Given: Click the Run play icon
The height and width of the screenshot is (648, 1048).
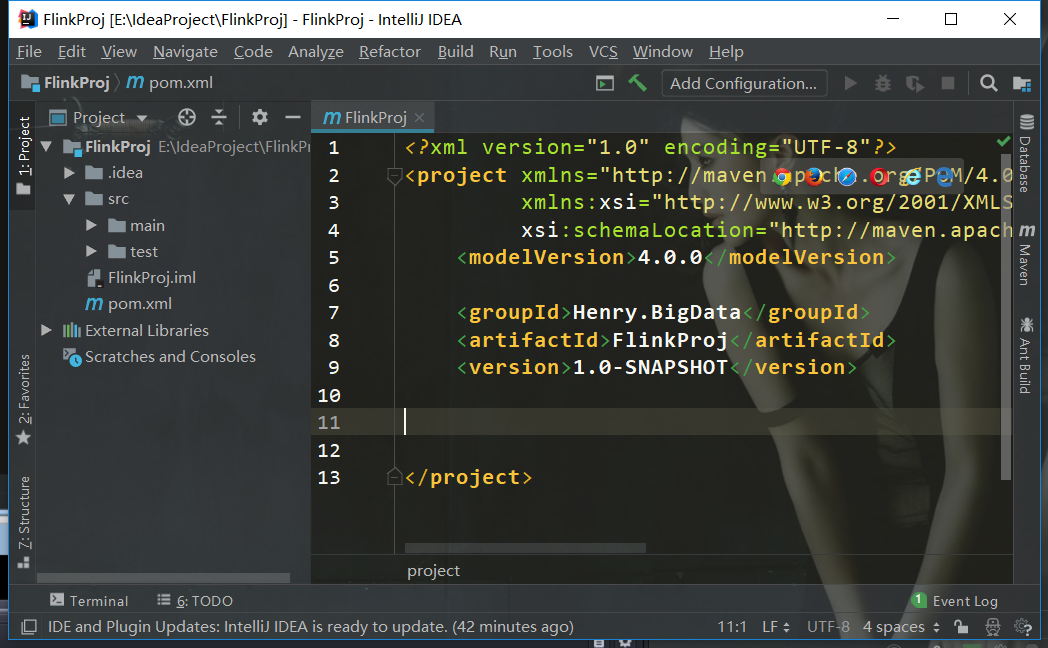Looking at the screenshot, I should point(850,84).
